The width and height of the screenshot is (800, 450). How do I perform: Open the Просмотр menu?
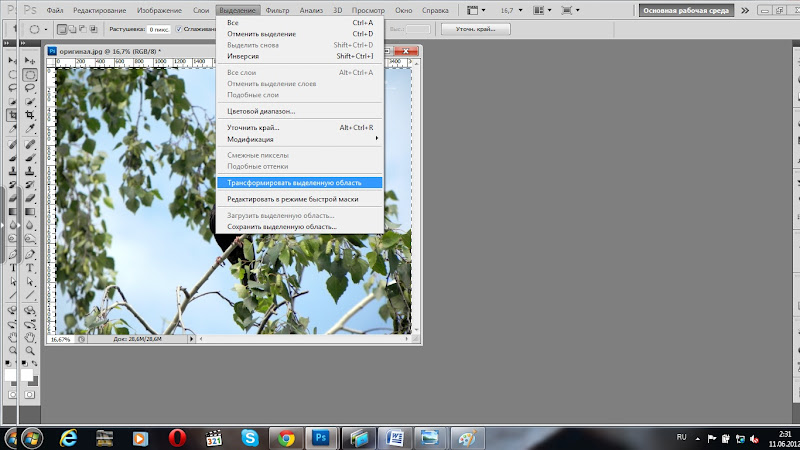368,10
